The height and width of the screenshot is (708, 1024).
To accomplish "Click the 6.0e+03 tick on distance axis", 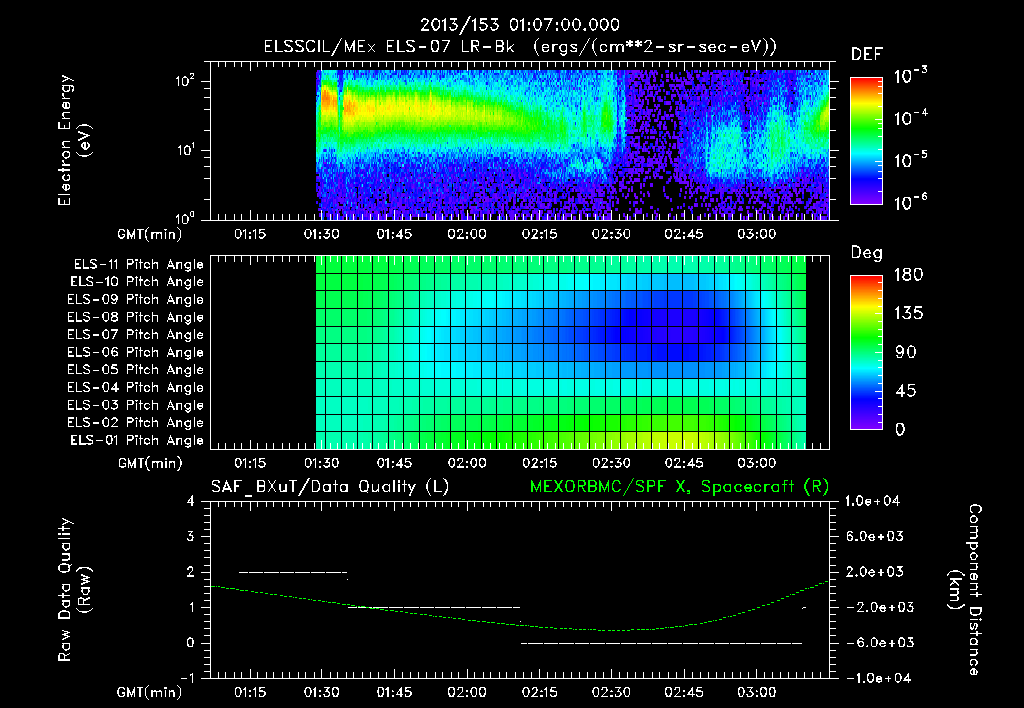I will (x=875, y=537).
